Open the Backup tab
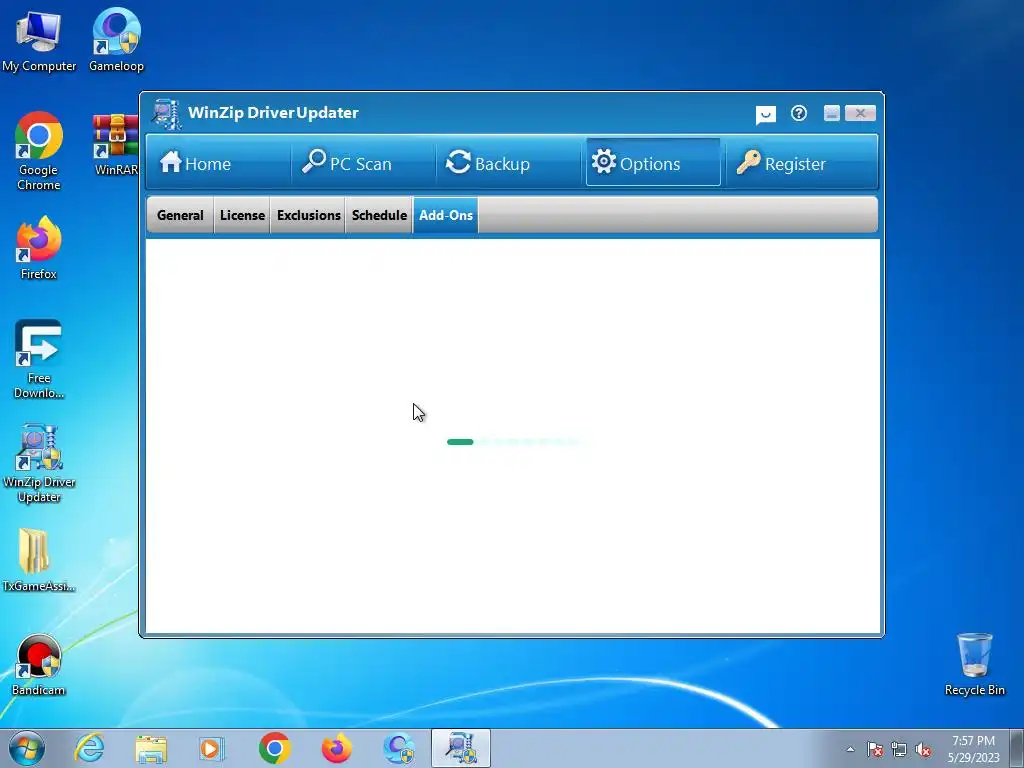This screenshot has width=1024, height=768. click(x=508, y=163)
